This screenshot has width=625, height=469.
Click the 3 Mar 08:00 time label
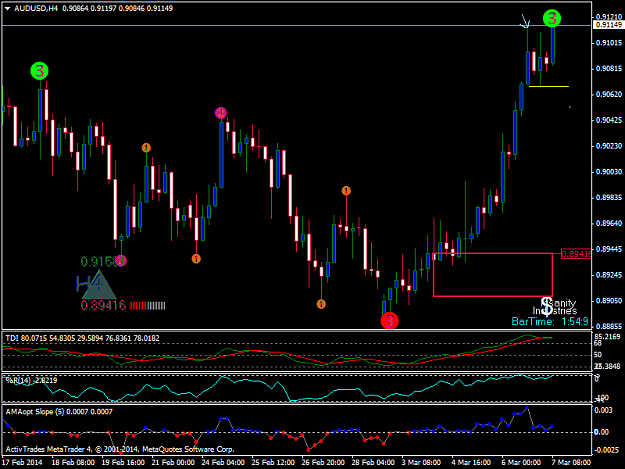tap(421, 462)
